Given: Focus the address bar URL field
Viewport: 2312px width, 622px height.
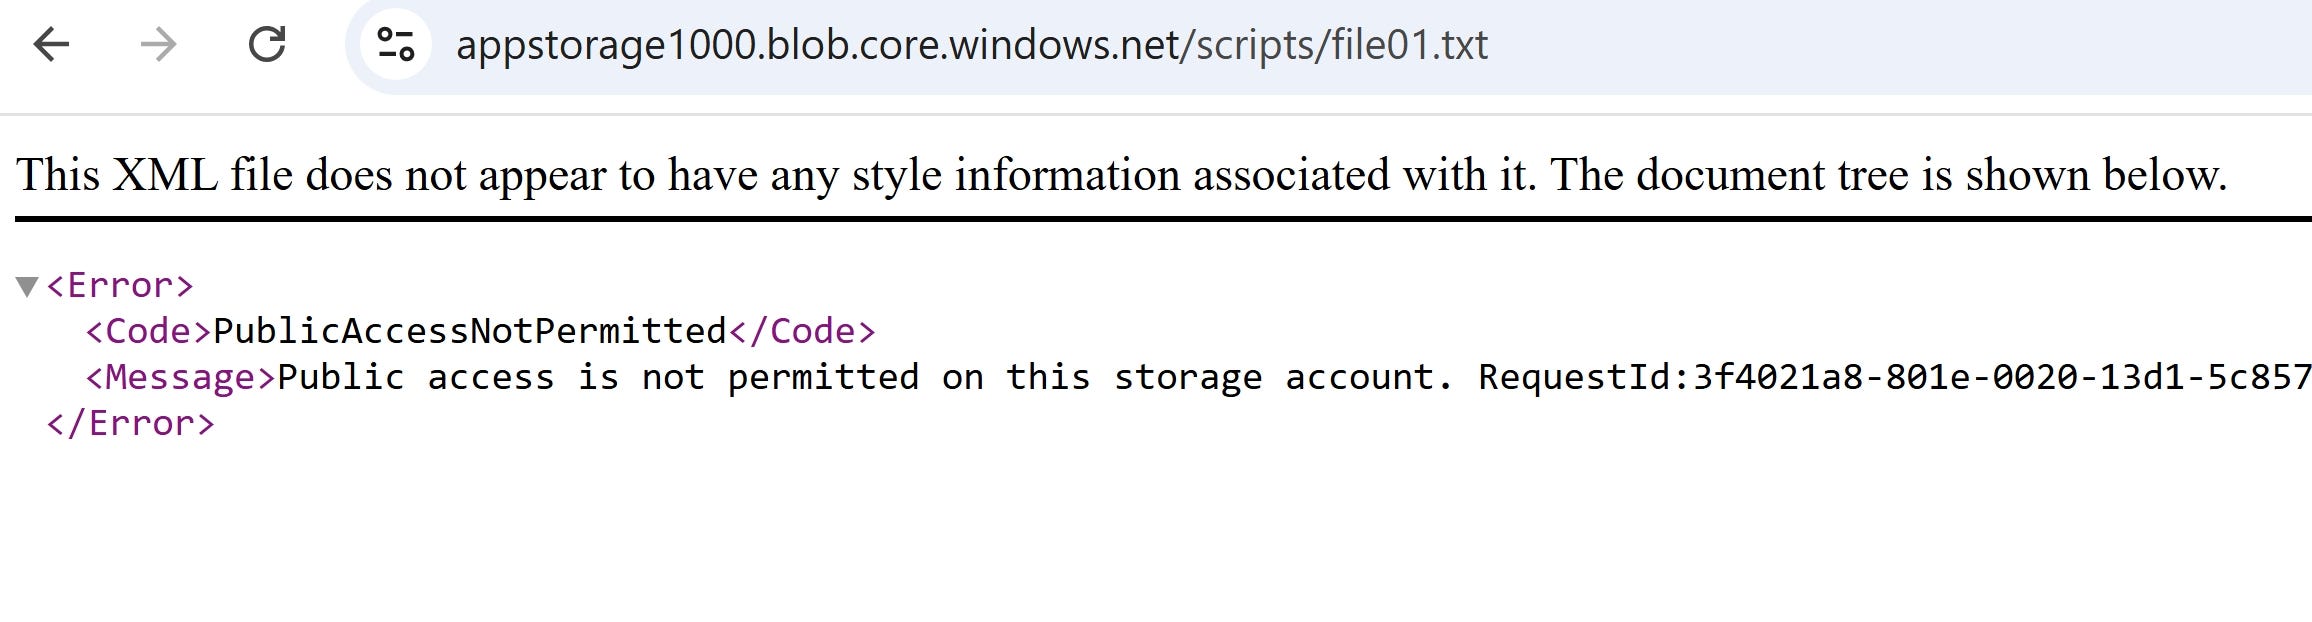Looking at the screenshot, I should (x=1328, y=45).
